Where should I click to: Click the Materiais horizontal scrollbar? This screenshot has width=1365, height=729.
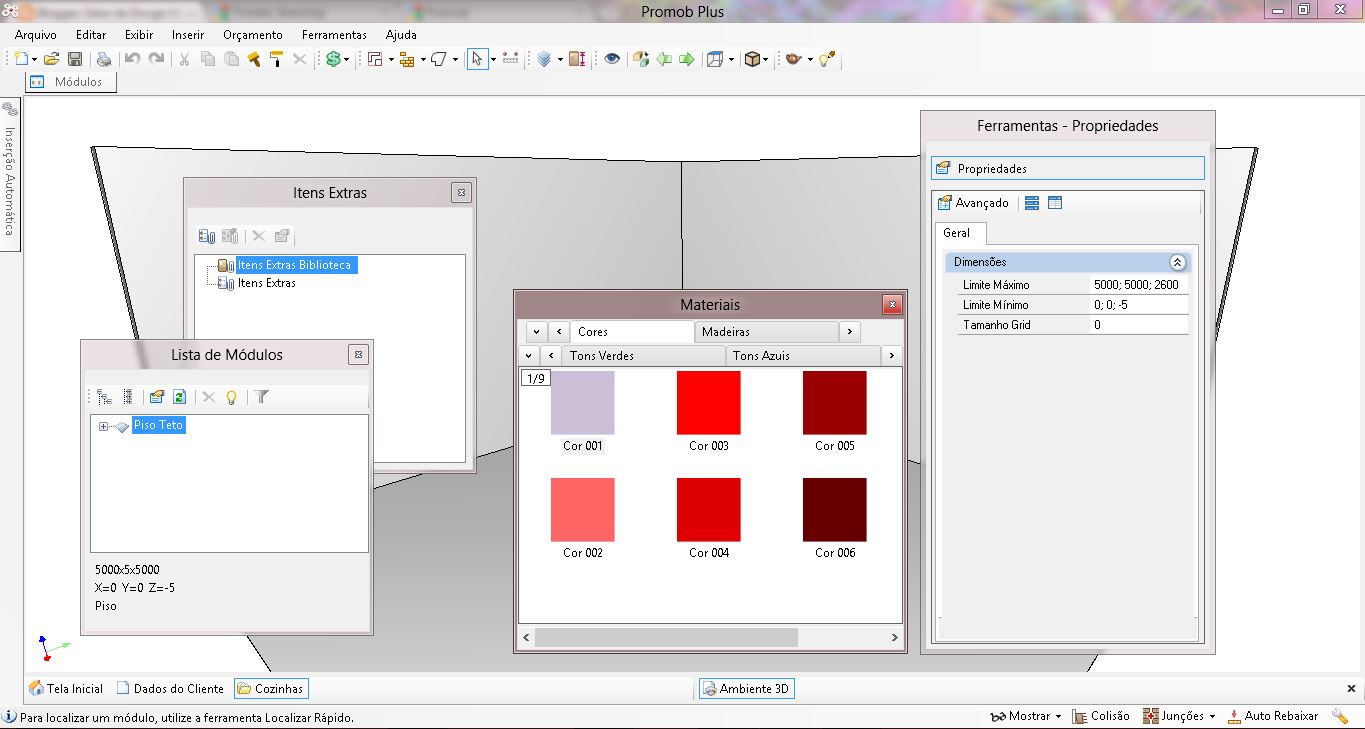pos(666,637)
